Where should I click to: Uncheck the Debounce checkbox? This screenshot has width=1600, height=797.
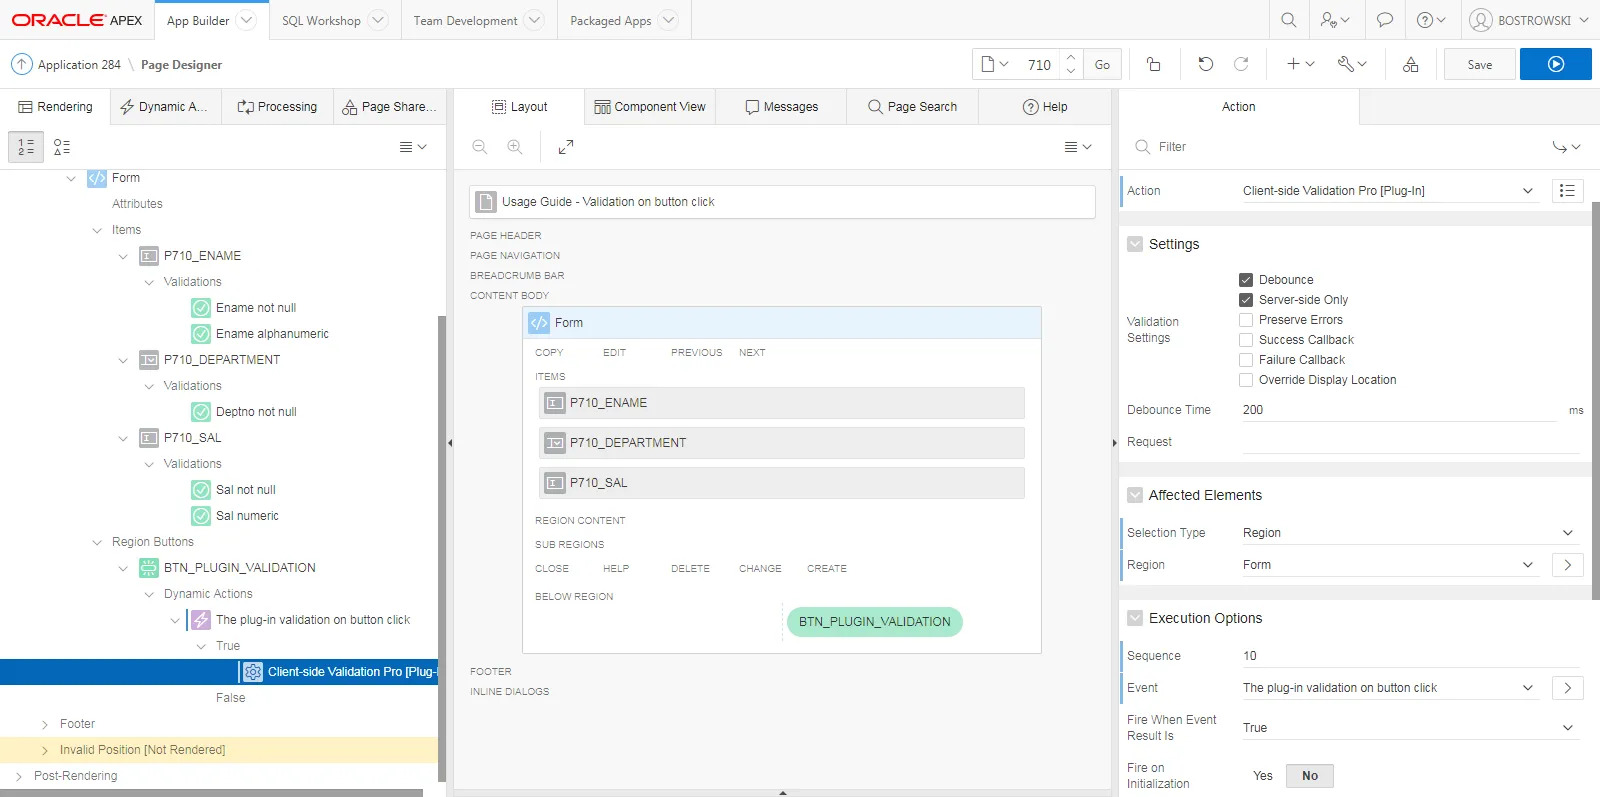point(1246,280)
